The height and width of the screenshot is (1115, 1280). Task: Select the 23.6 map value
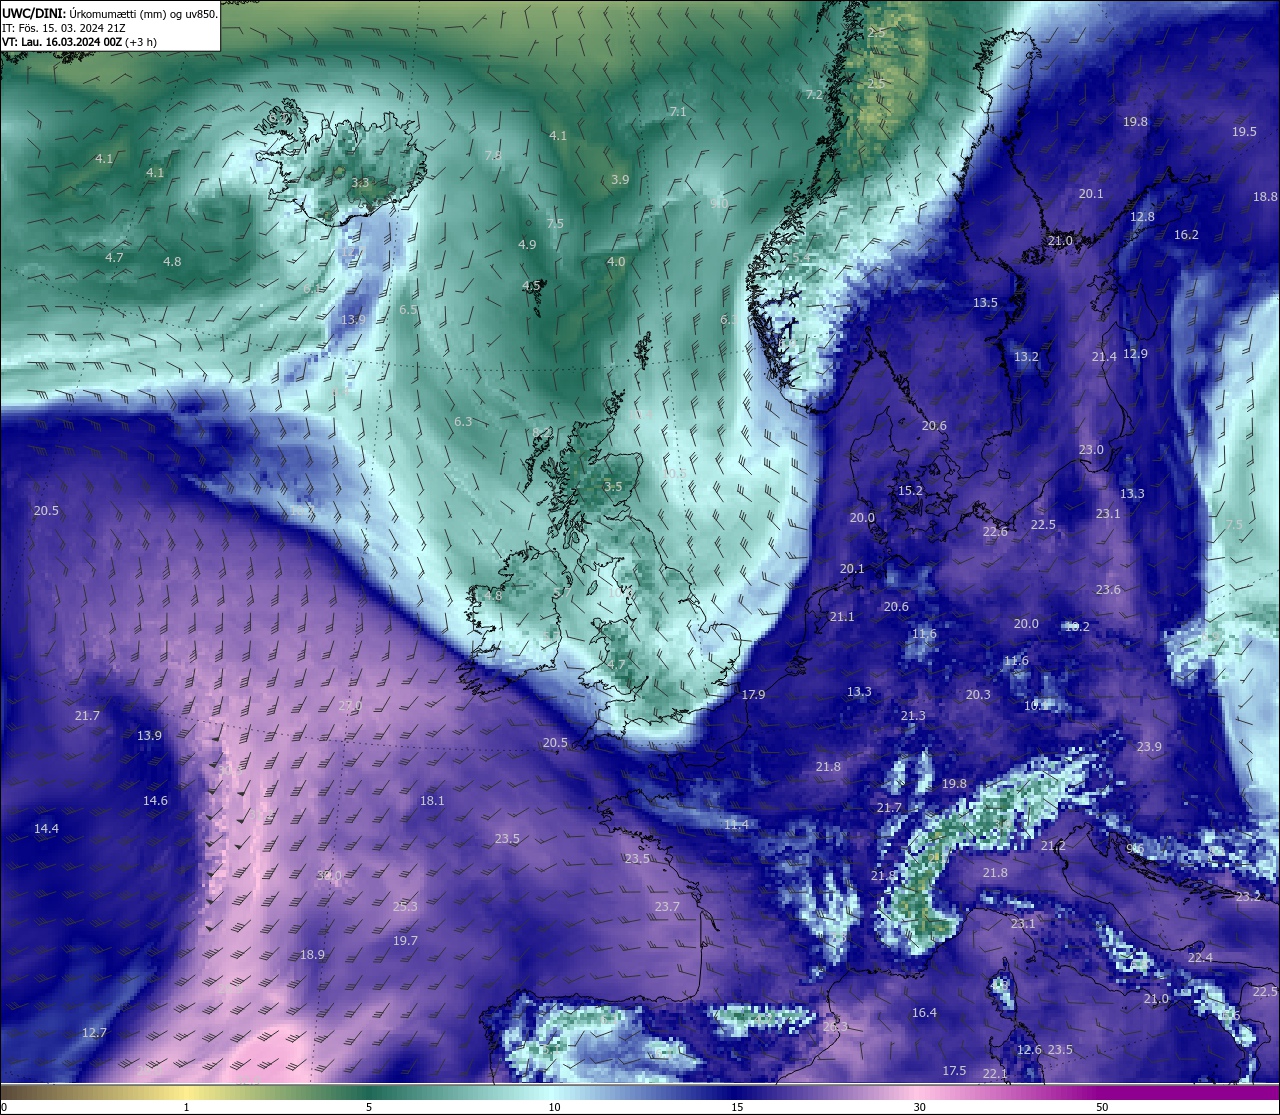point(1108,590)
